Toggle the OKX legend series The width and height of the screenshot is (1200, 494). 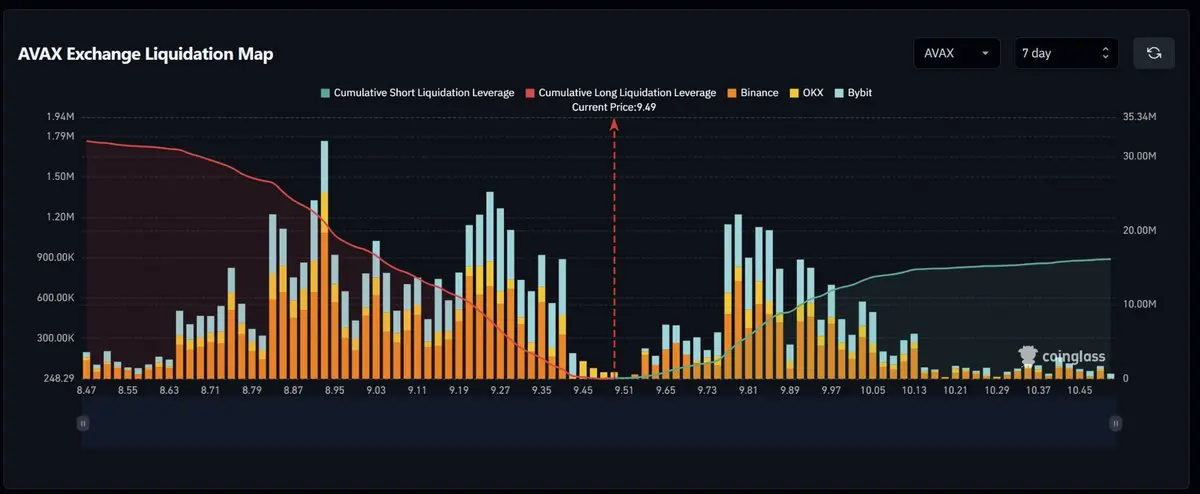pyautogui.click(x=805, y=93)
